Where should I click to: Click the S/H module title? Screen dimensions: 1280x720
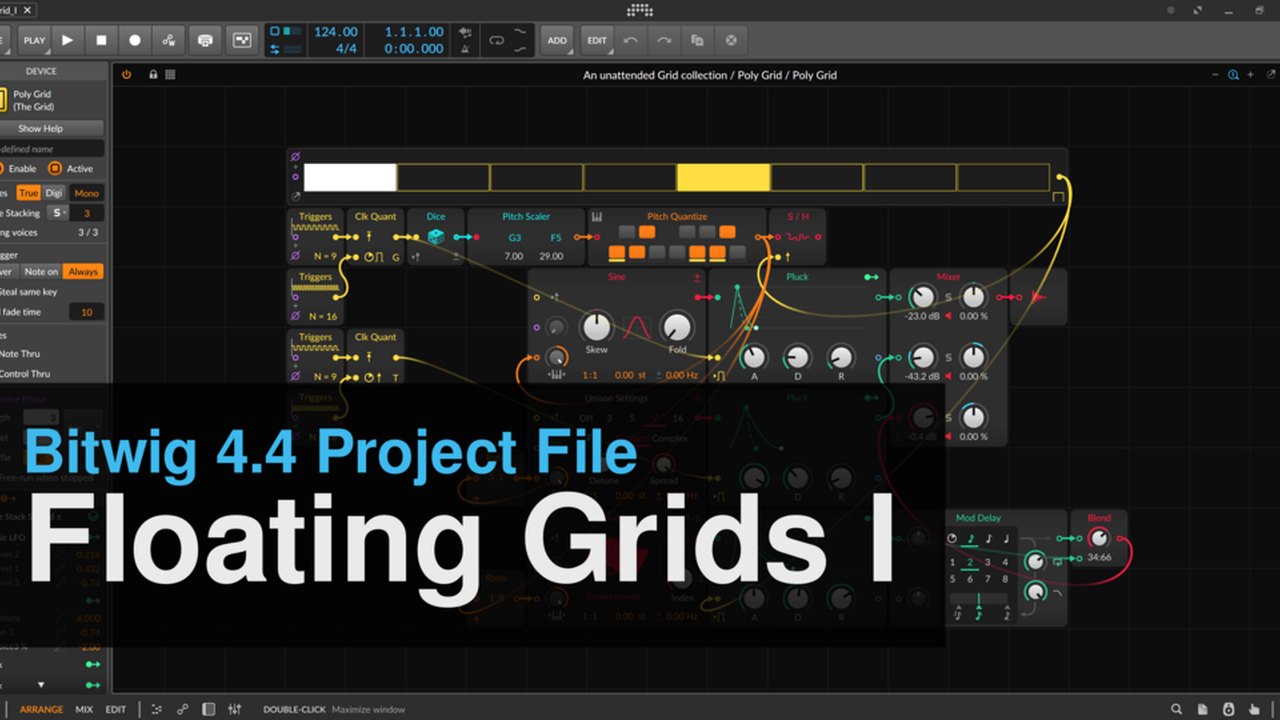point(798,216)
